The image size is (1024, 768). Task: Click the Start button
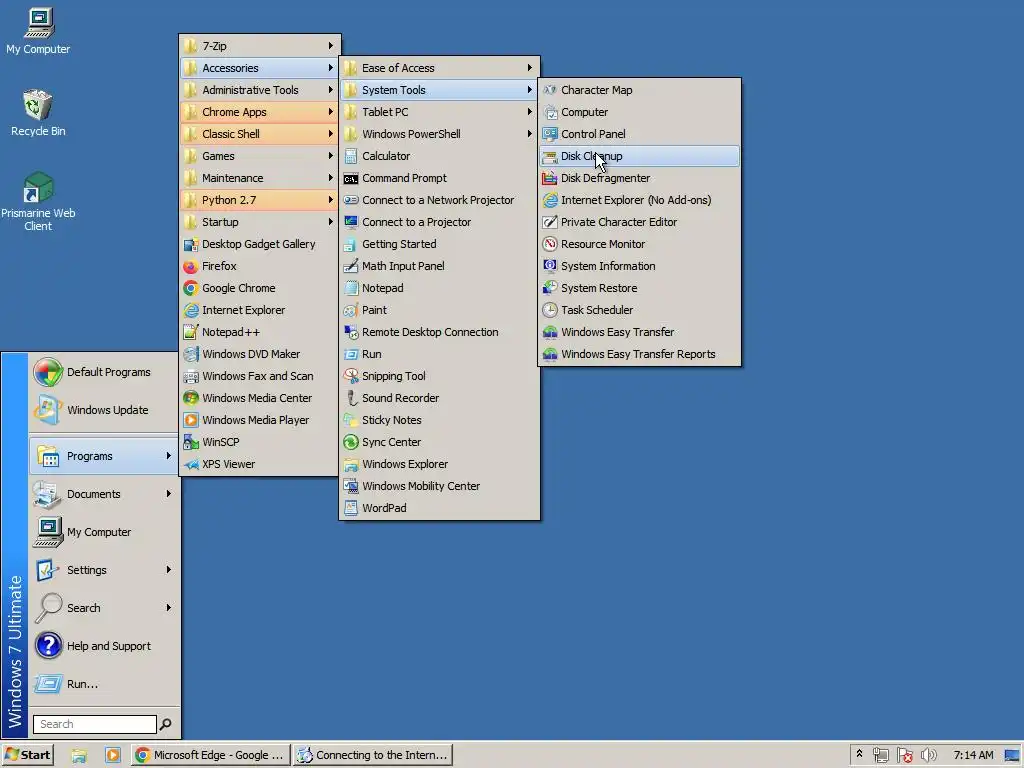click(x=27, y=755)
